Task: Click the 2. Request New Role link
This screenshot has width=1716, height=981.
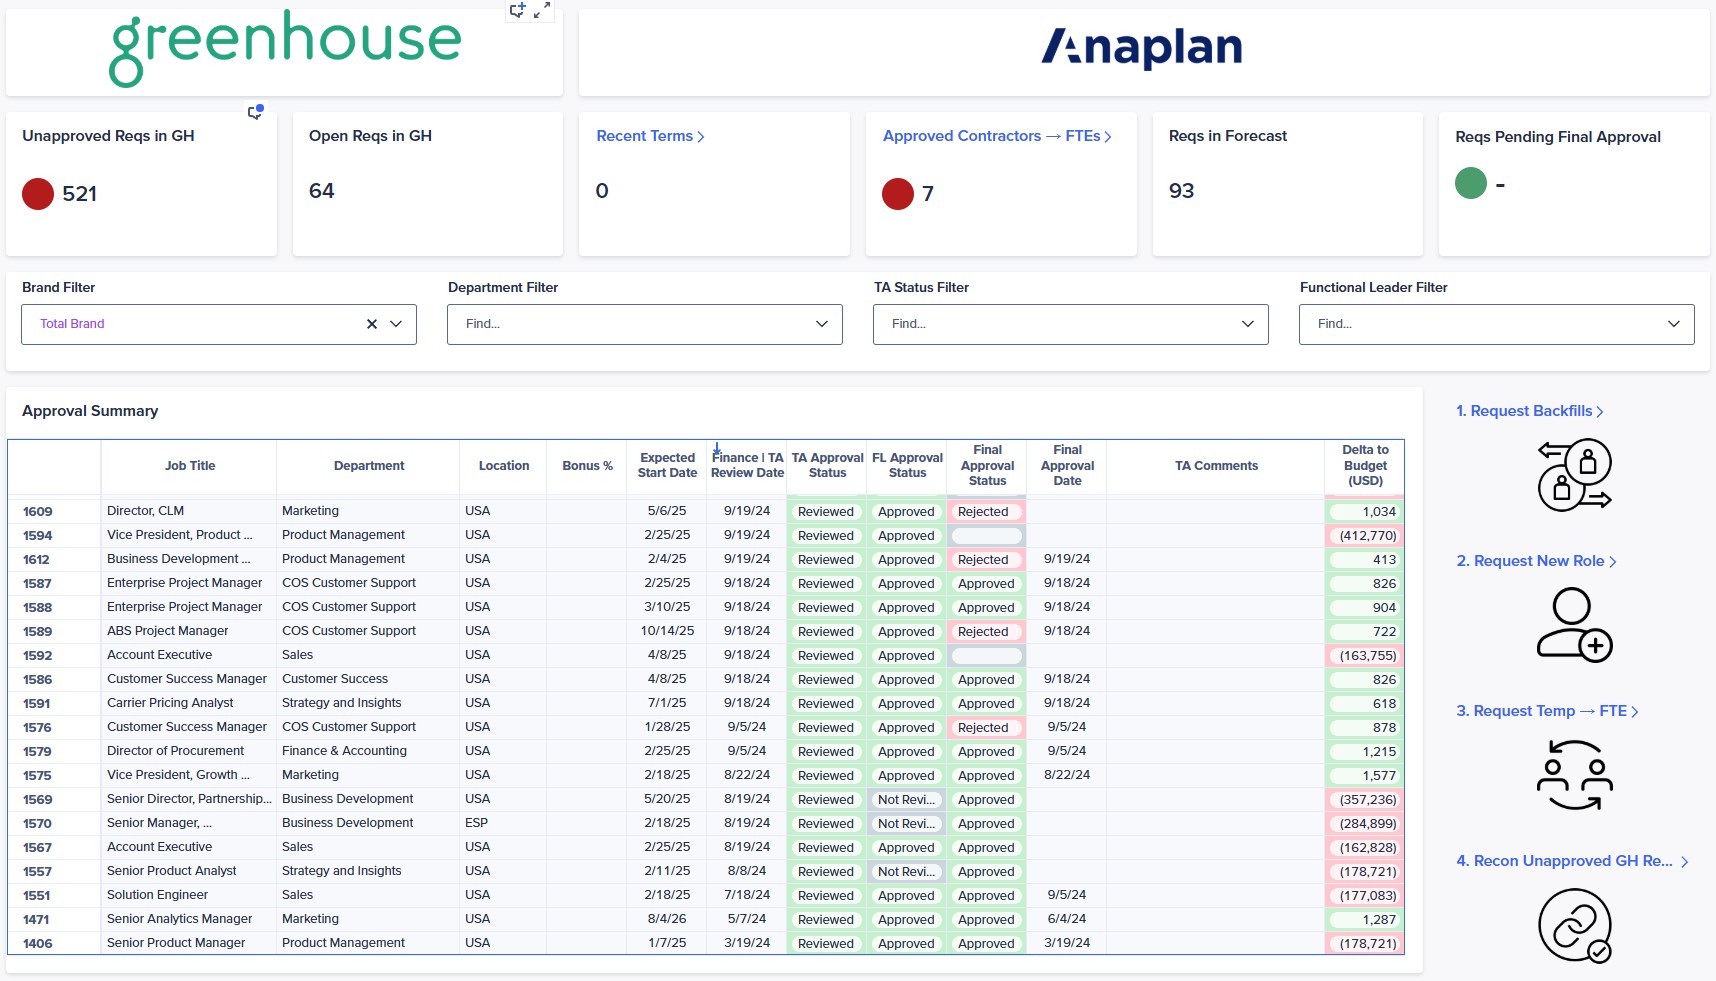Action: (1536, 561)
